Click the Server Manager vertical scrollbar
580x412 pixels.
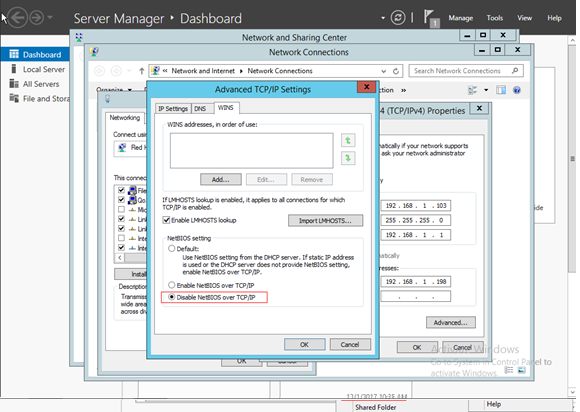click(x=572, y=159)
